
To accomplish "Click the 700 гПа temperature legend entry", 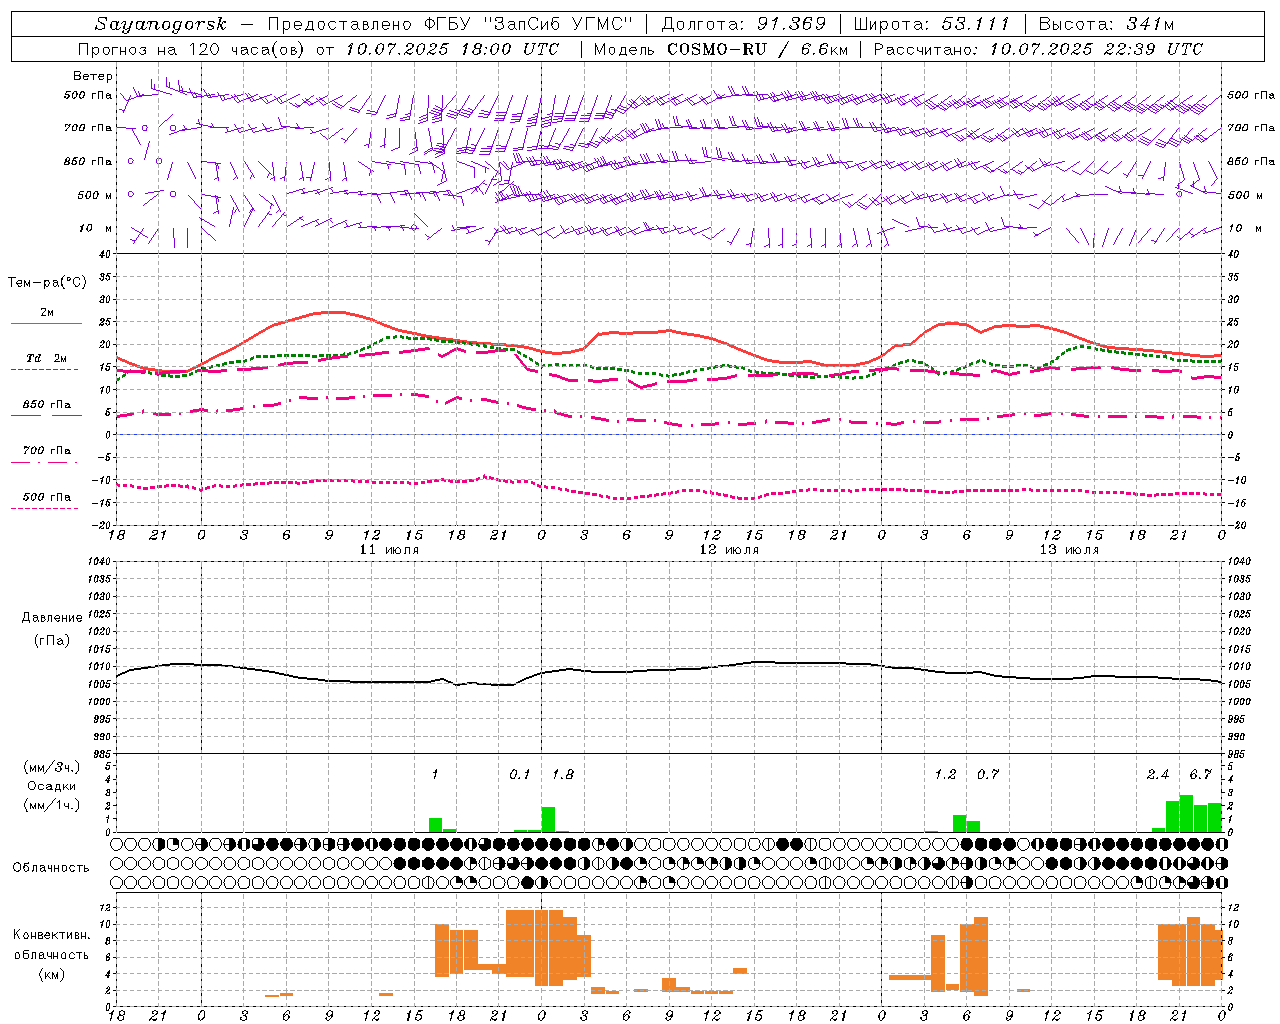I will coord(46,451).
